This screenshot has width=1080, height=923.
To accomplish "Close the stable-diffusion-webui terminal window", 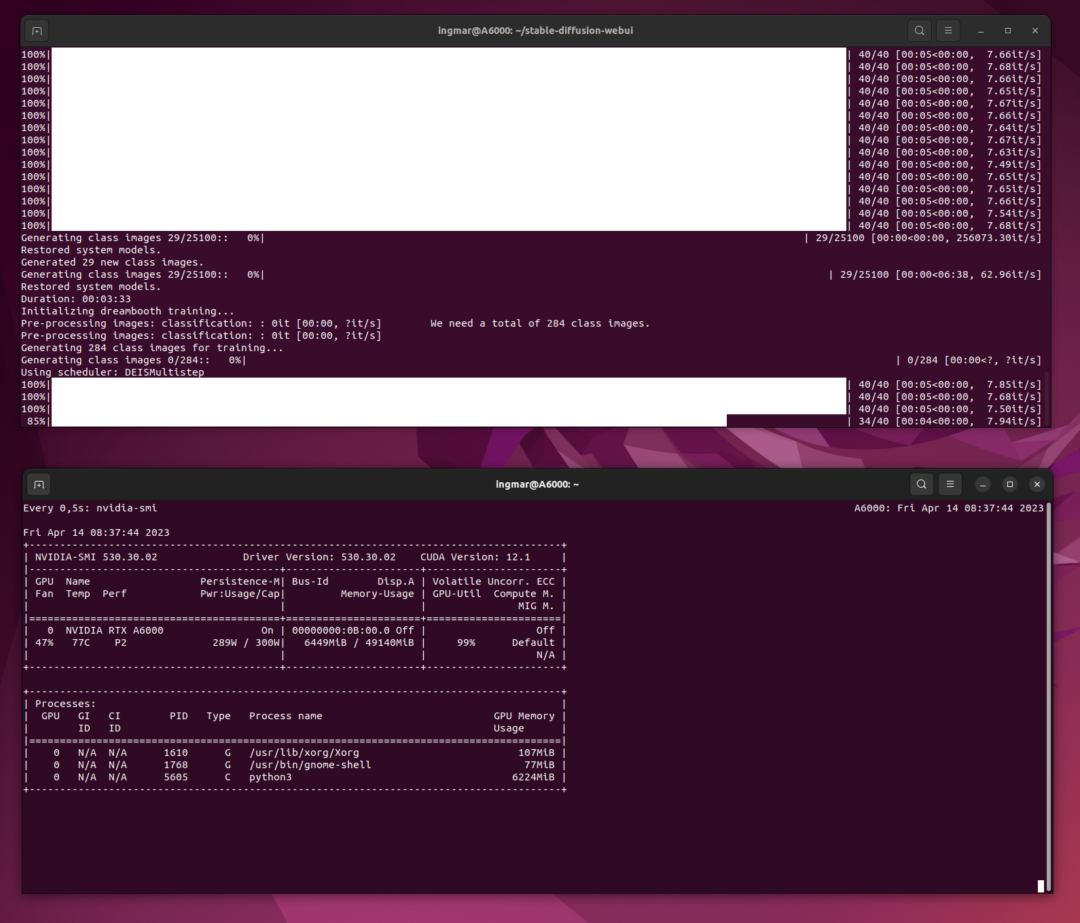I will pos(1035,31).
